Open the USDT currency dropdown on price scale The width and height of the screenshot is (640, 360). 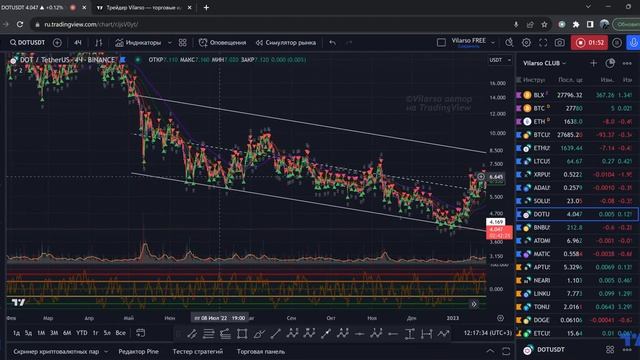tap(500, 60)
